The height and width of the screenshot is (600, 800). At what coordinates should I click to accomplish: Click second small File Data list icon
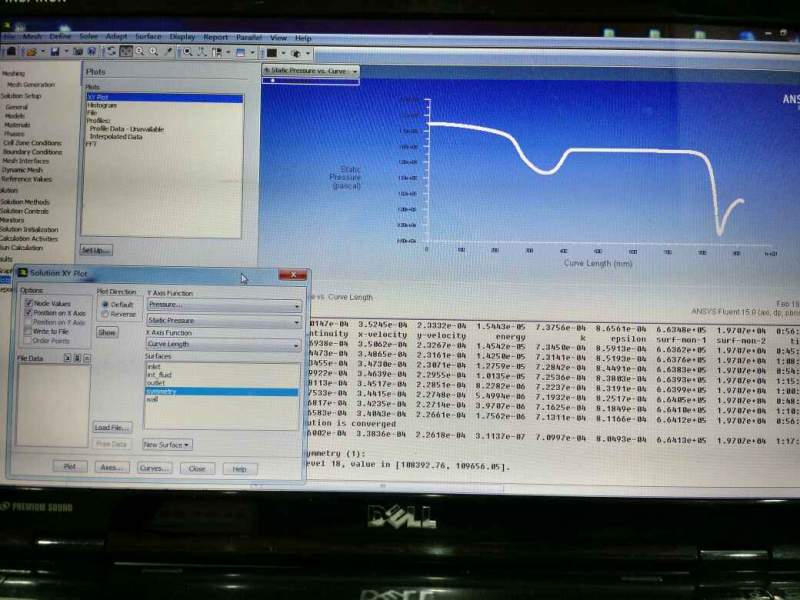[77, 358]
